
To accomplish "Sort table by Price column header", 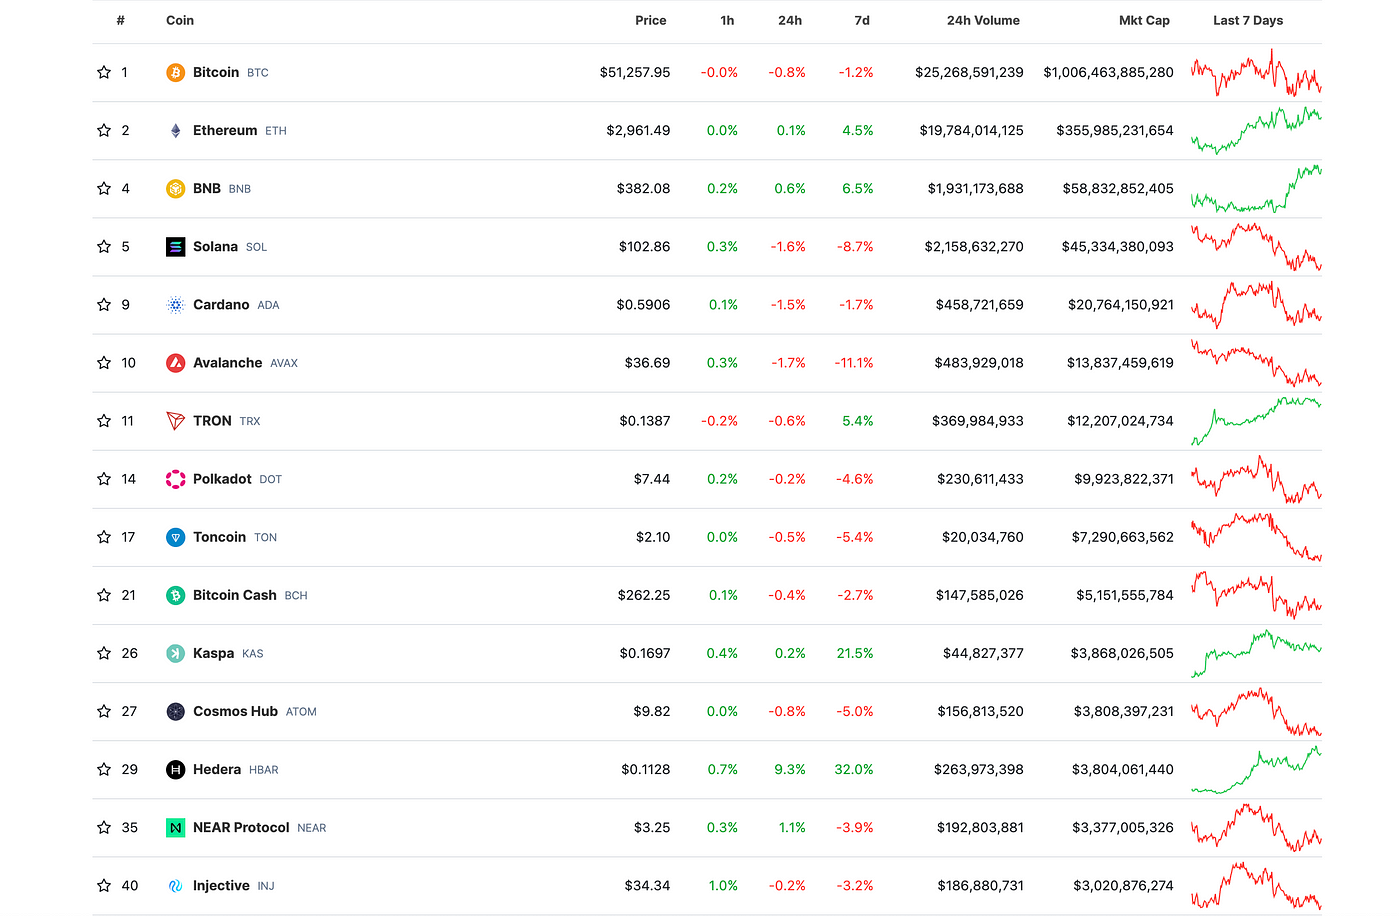I will (x=651, y=20).
